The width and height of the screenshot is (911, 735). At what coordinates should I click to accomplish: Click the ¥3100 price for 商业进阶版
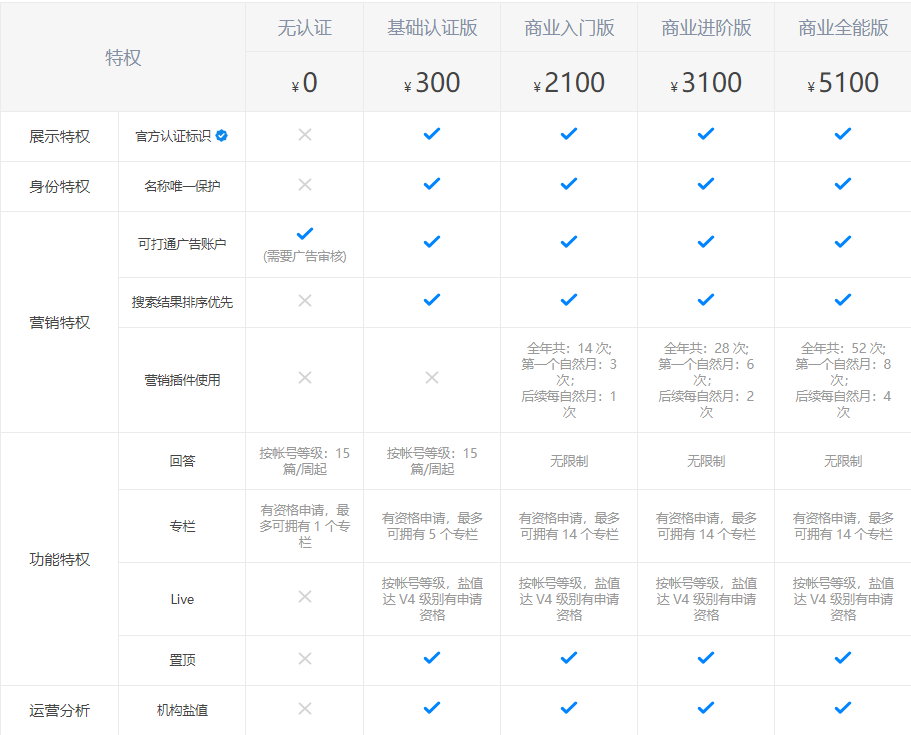pyautogui.click(x=706, y=83)
